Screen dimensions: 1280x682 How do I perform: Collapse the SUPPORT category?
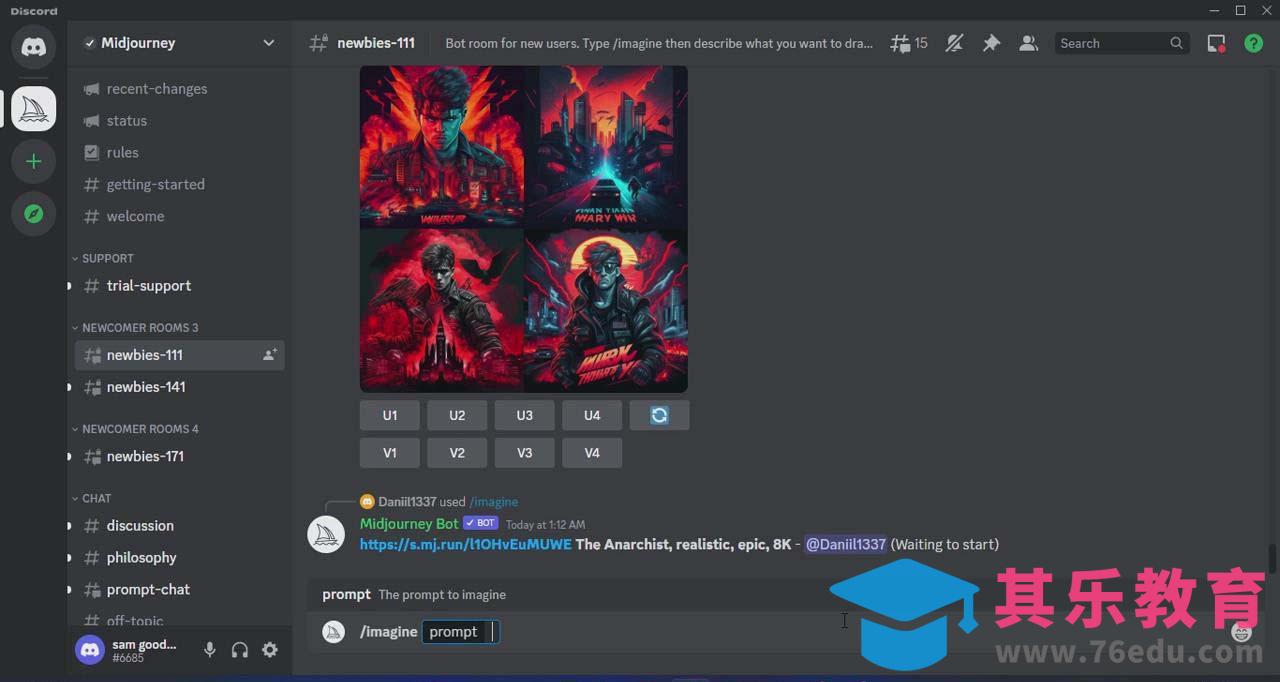(107, 258)
